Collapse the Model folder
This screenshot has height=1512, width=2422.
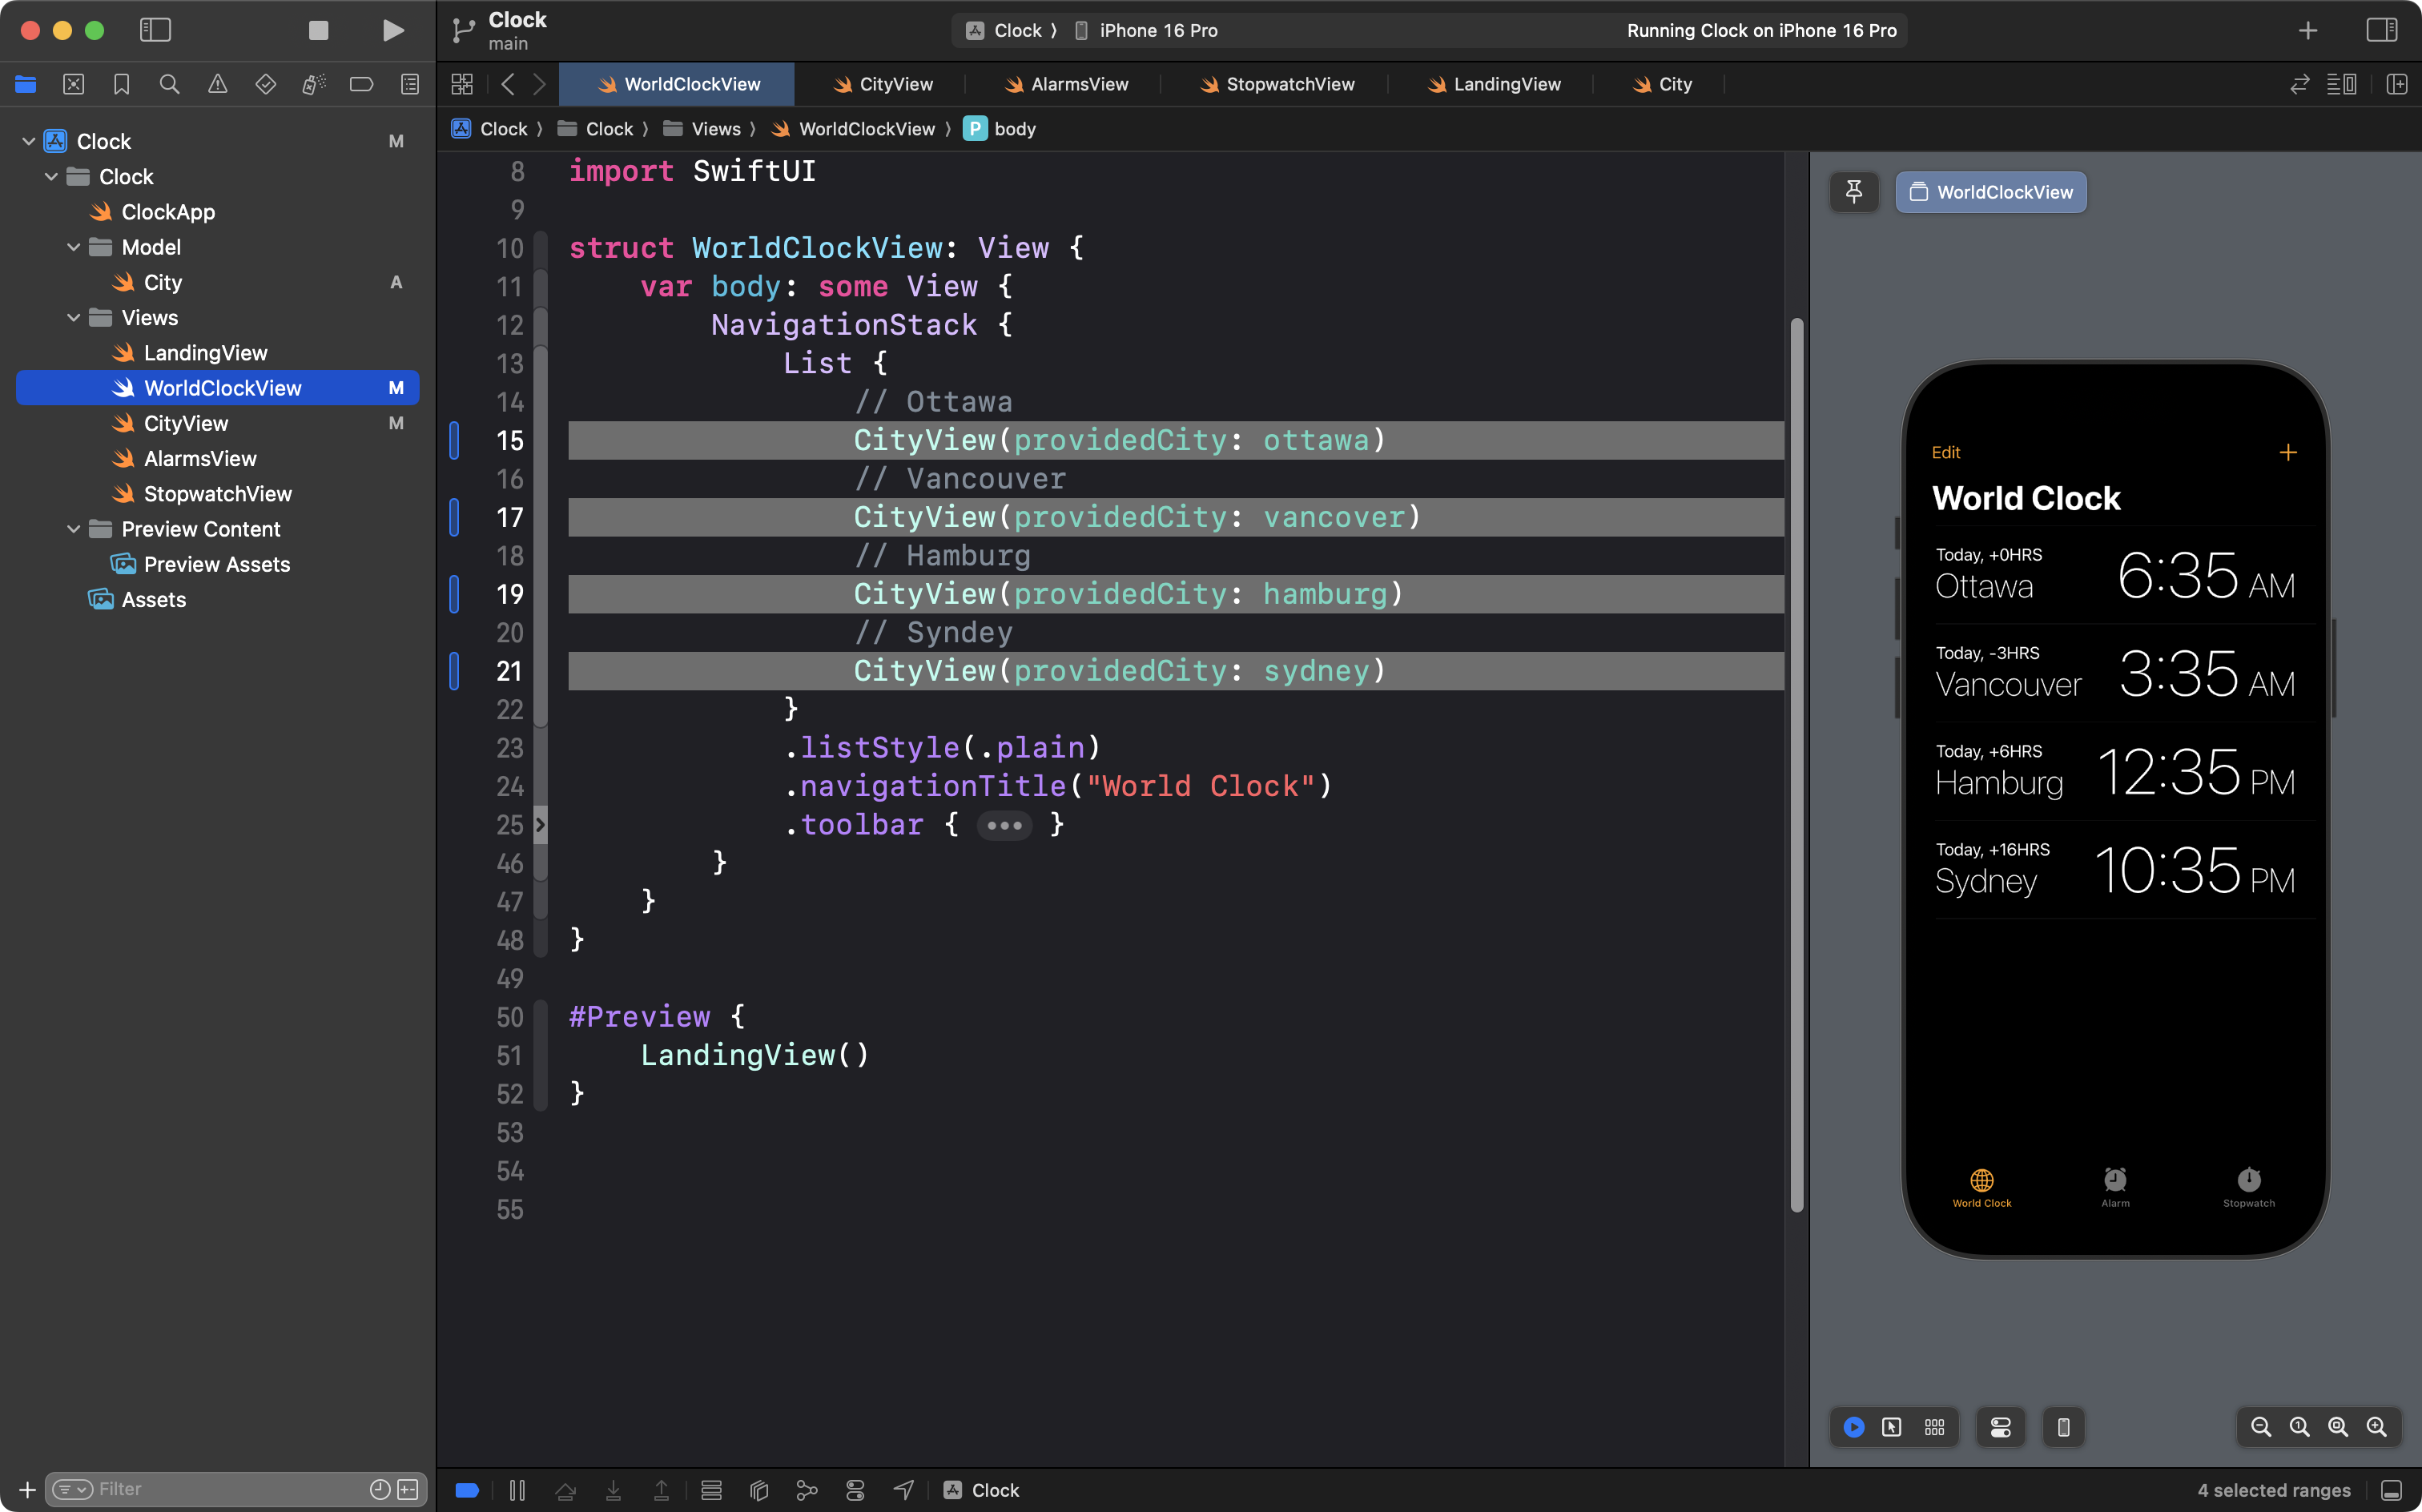coord(74,247)
